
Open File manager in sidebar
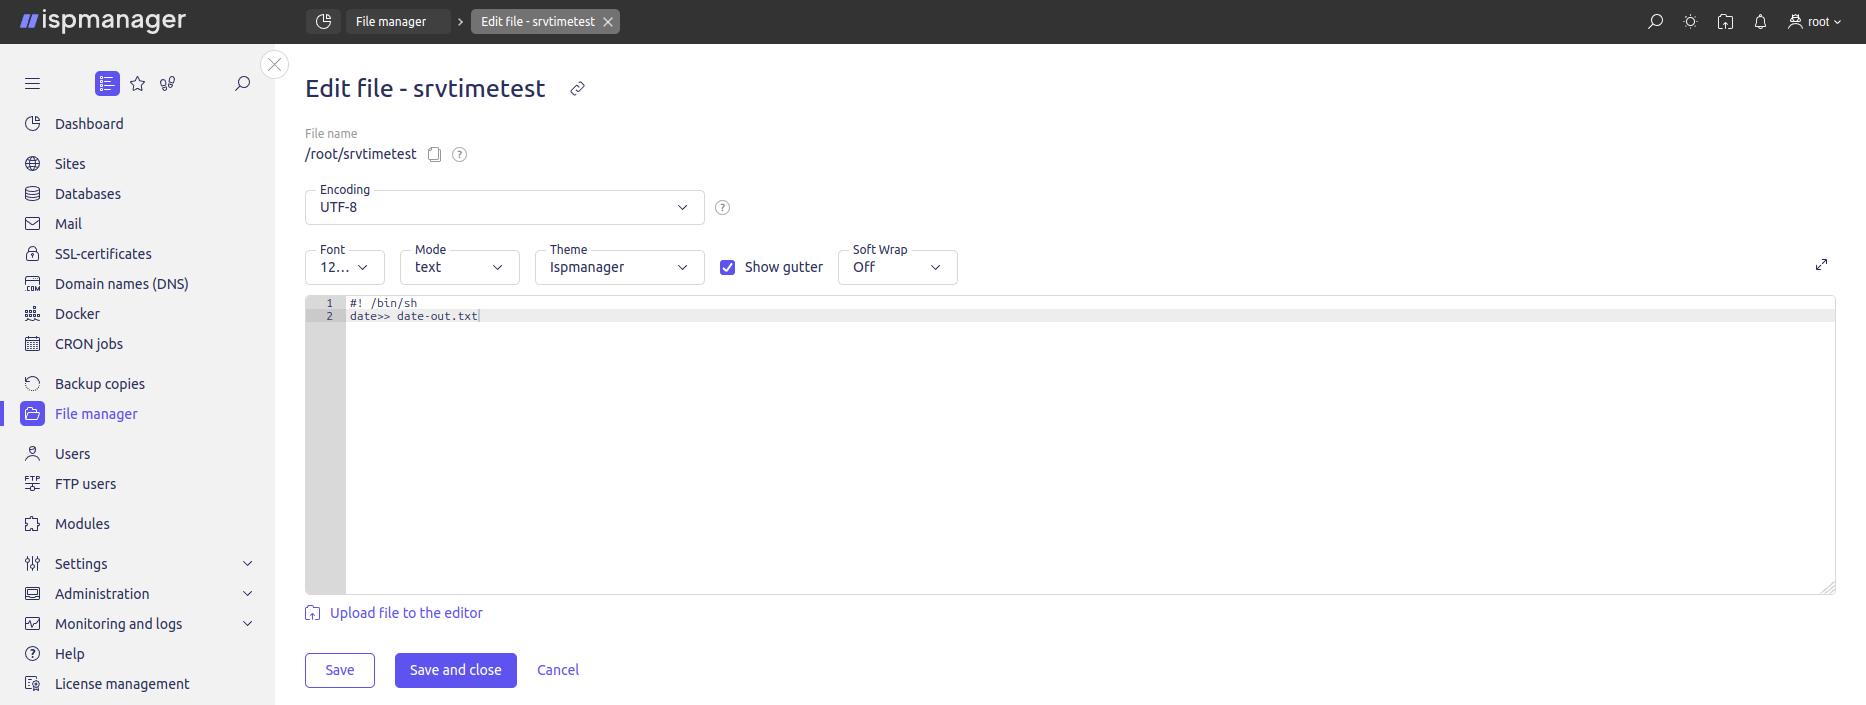click(96, 414)
